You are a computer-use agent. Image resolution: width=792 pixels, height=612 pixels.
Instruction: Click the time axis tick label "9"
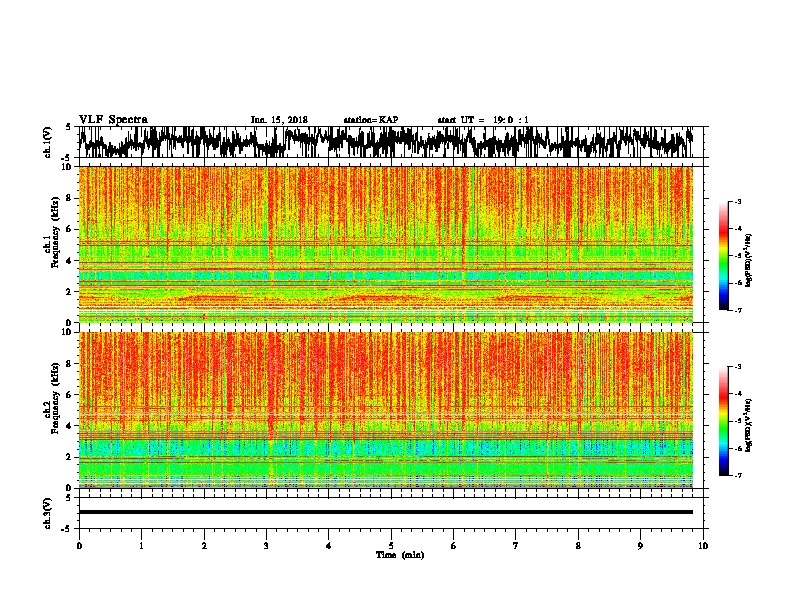(640, 546)
